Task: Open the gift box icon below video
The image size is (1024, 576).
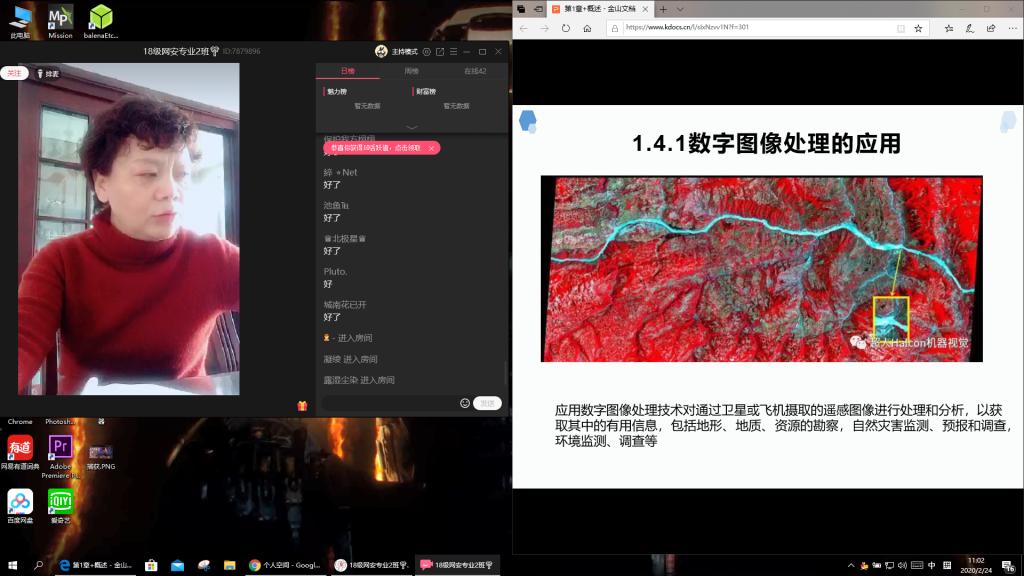Action: (302, 406)
